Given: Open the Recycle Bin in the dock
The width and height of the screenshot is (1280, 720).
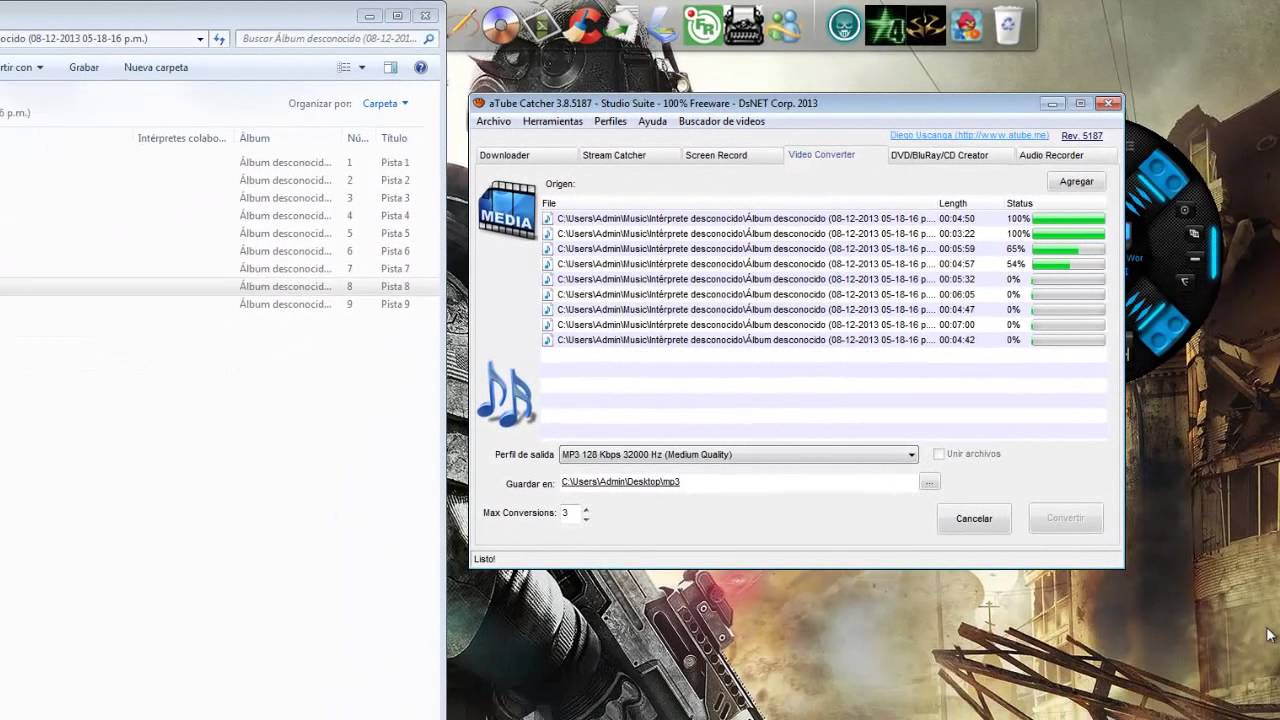Looking at the screenshot, I should click(1008, 25).
